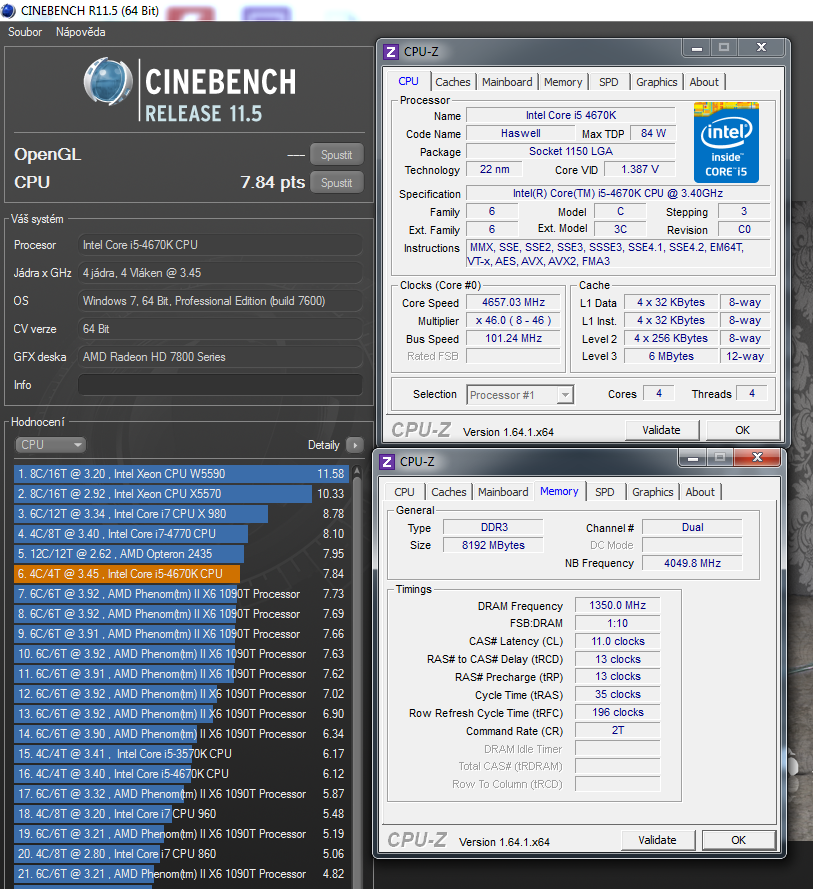Open the Nápověda menu

click(81, 32)
